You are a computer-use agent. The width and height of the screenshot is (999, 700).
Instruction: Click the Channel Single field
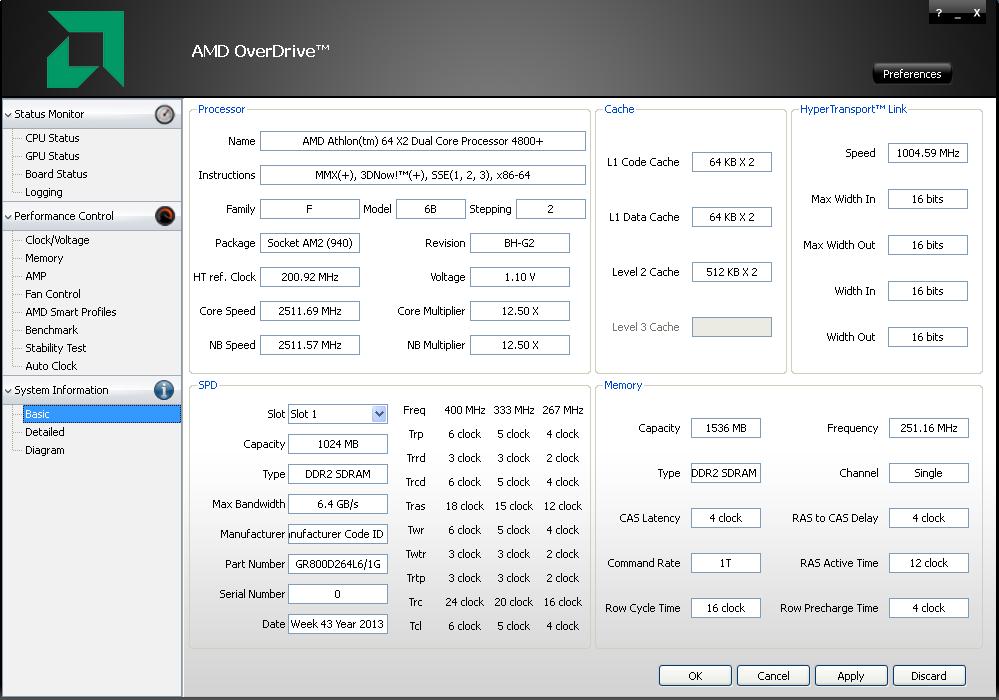tap(929, 473)
